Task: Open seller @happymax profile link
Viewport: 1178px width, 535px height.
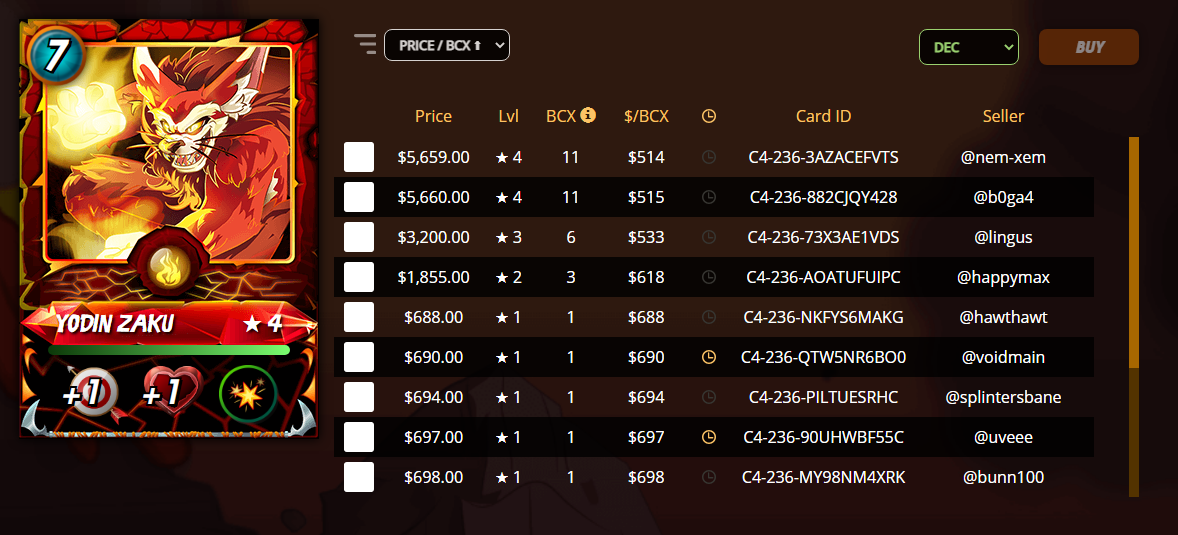Action: [x=1003, y=277]
